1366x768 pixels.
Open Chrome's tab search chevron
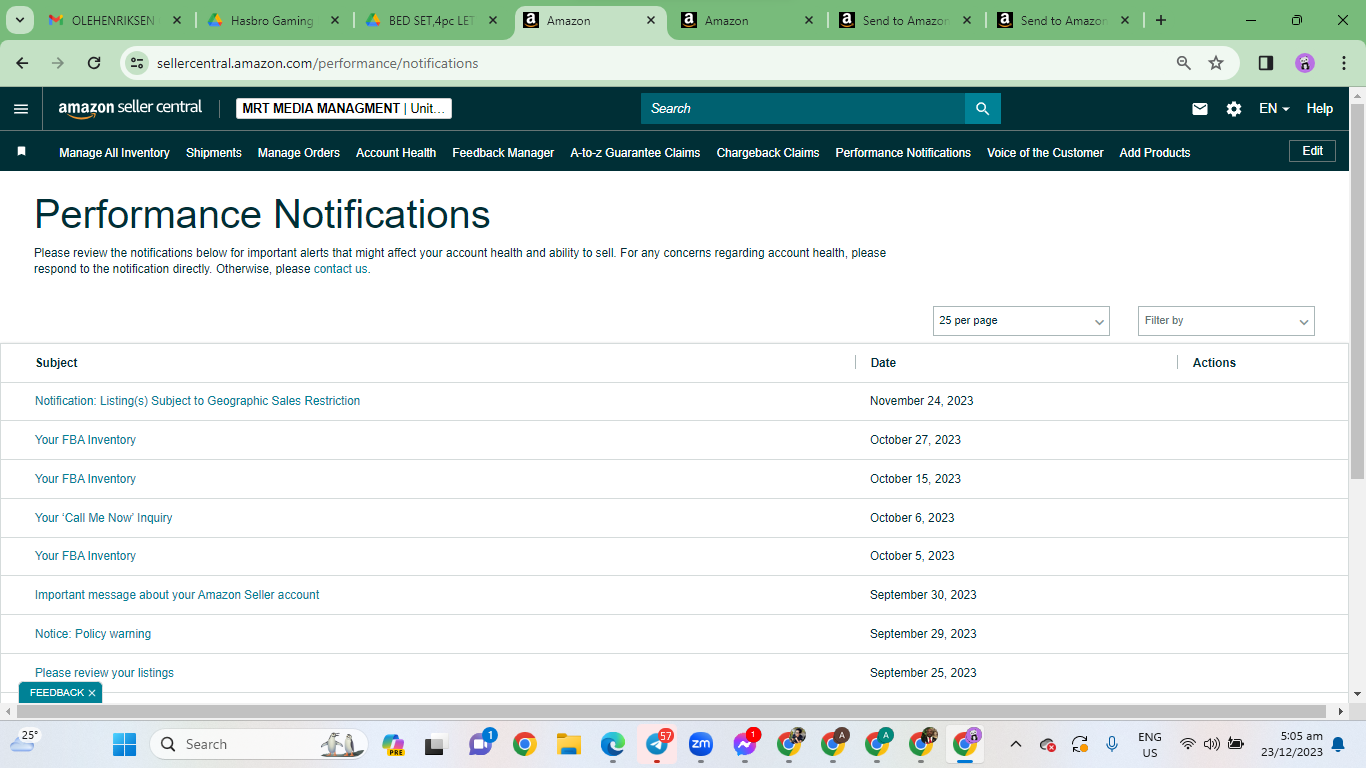click(21, 20)
